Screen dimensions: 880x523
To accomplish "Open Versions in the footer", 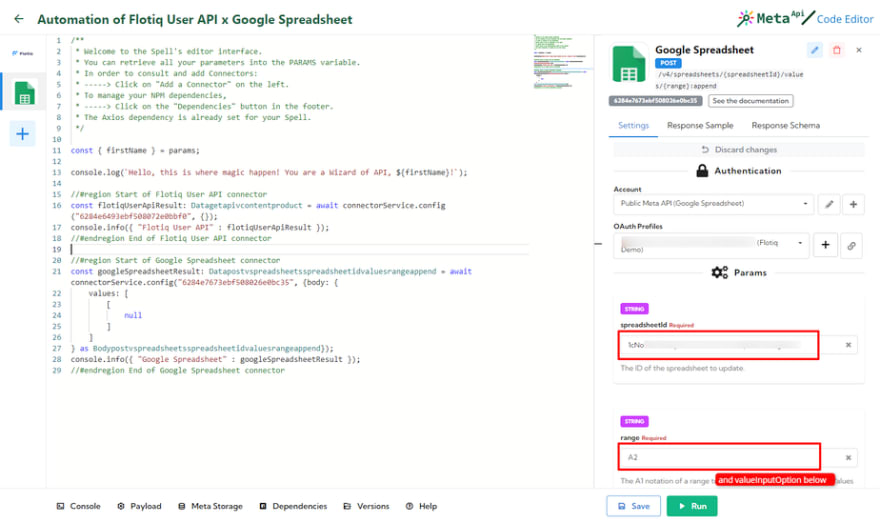I will click(366, 506).
